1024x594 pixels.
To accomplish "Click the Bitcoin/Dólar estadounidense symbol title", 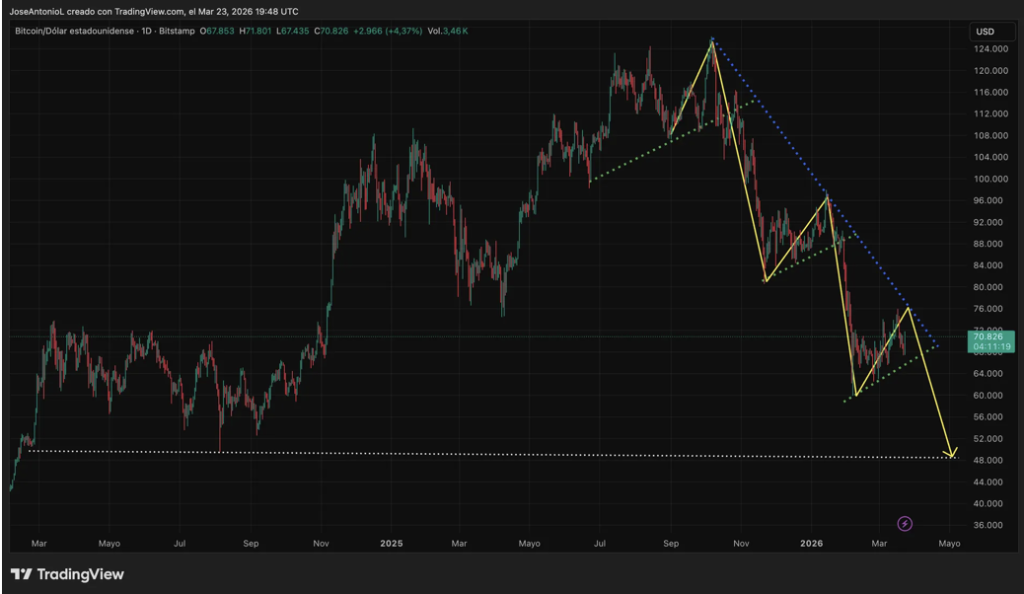I will [x=70, y=32].
